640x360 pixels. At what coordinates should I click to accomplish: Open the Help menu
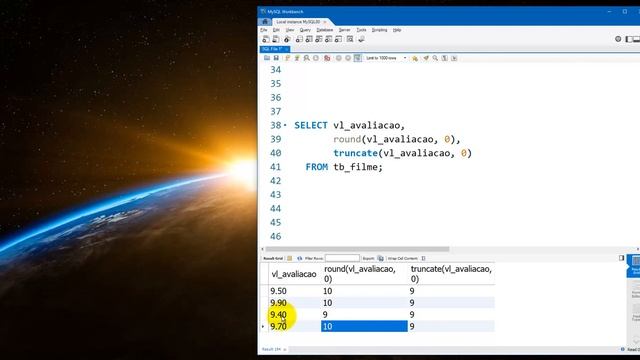397,30
